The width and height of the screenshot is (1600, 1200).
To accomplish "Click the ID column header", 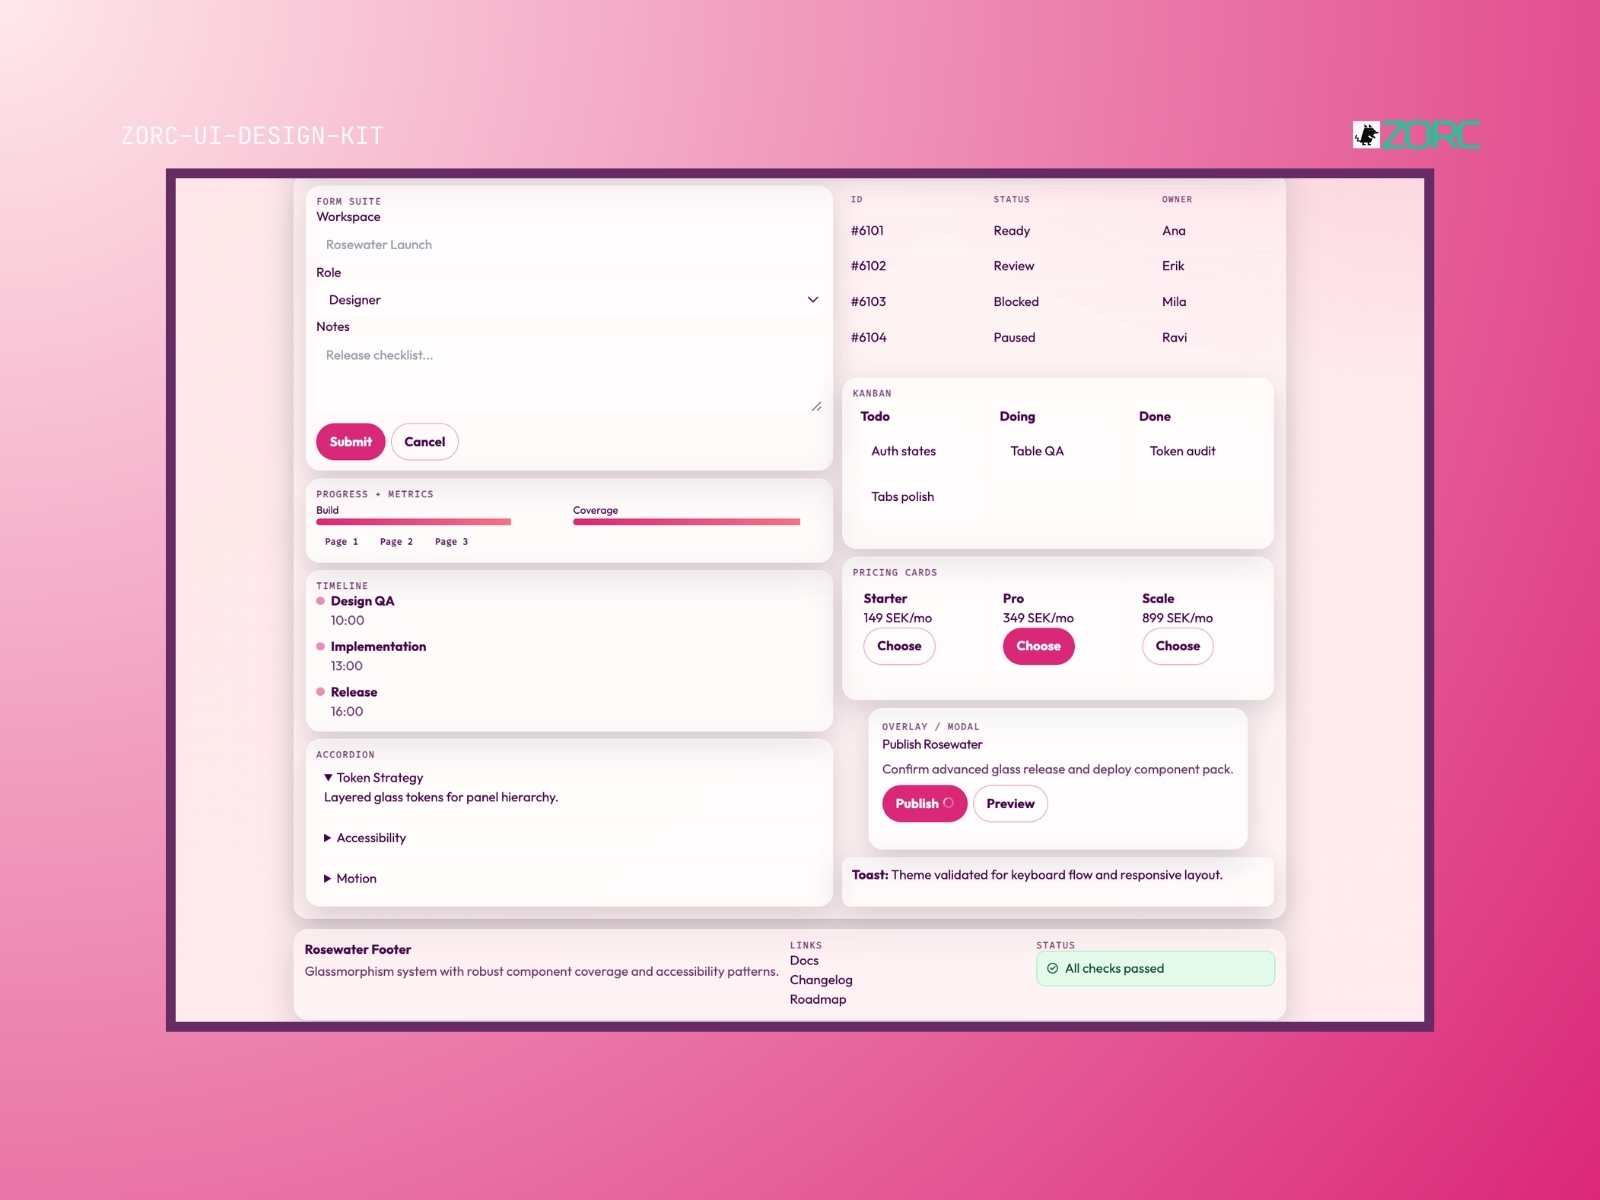I will (x=857, y=200).
